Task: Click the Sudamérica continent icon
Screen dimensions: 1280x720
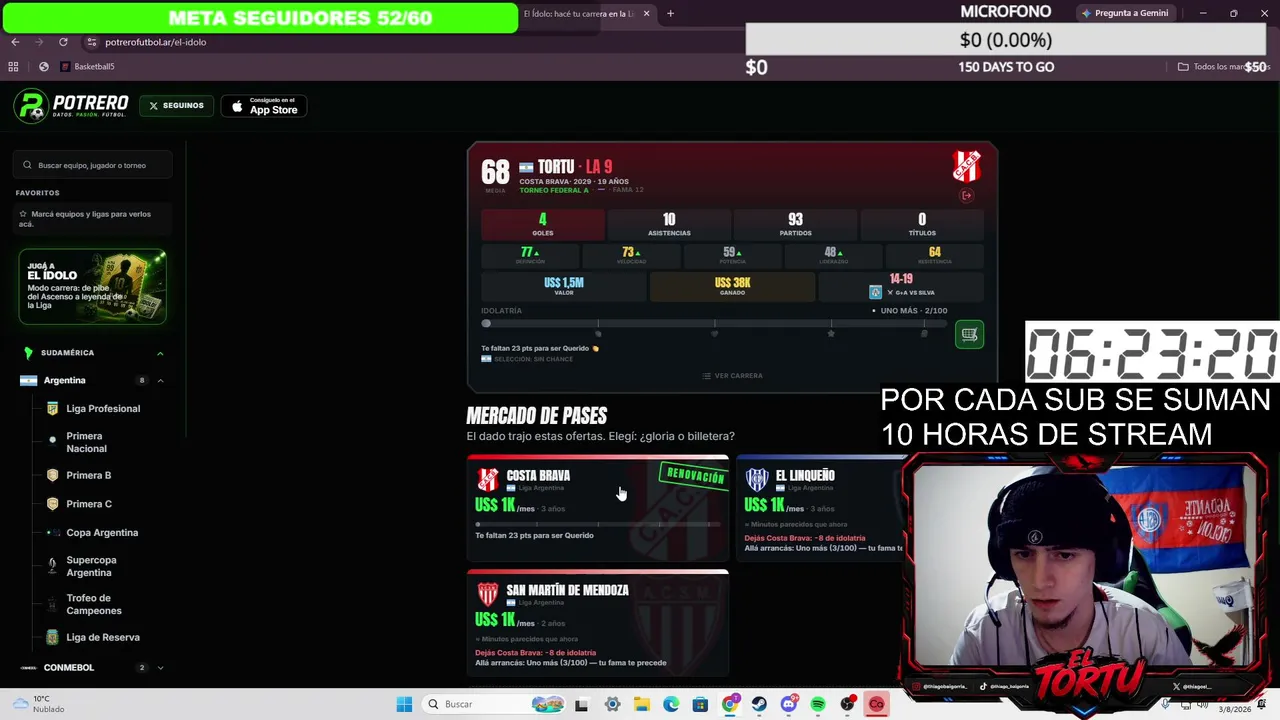Action: pyautogui.click(x=28, y=353)
